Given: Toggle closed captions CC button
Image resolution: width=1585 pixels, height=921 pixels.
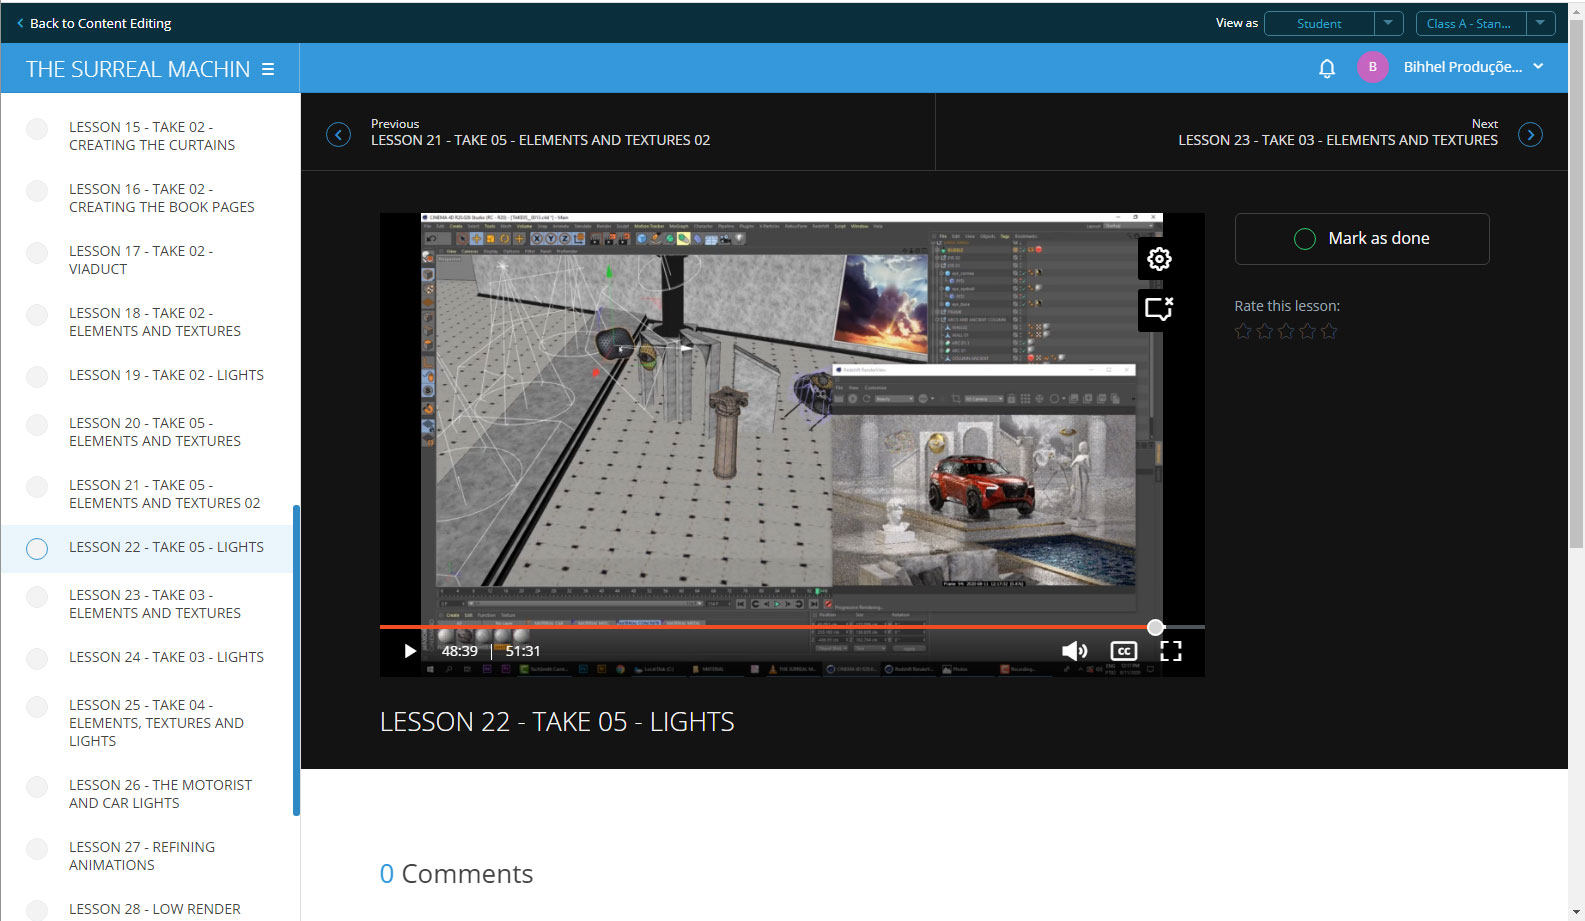Looking at the screenshot, I should 1123,651.
